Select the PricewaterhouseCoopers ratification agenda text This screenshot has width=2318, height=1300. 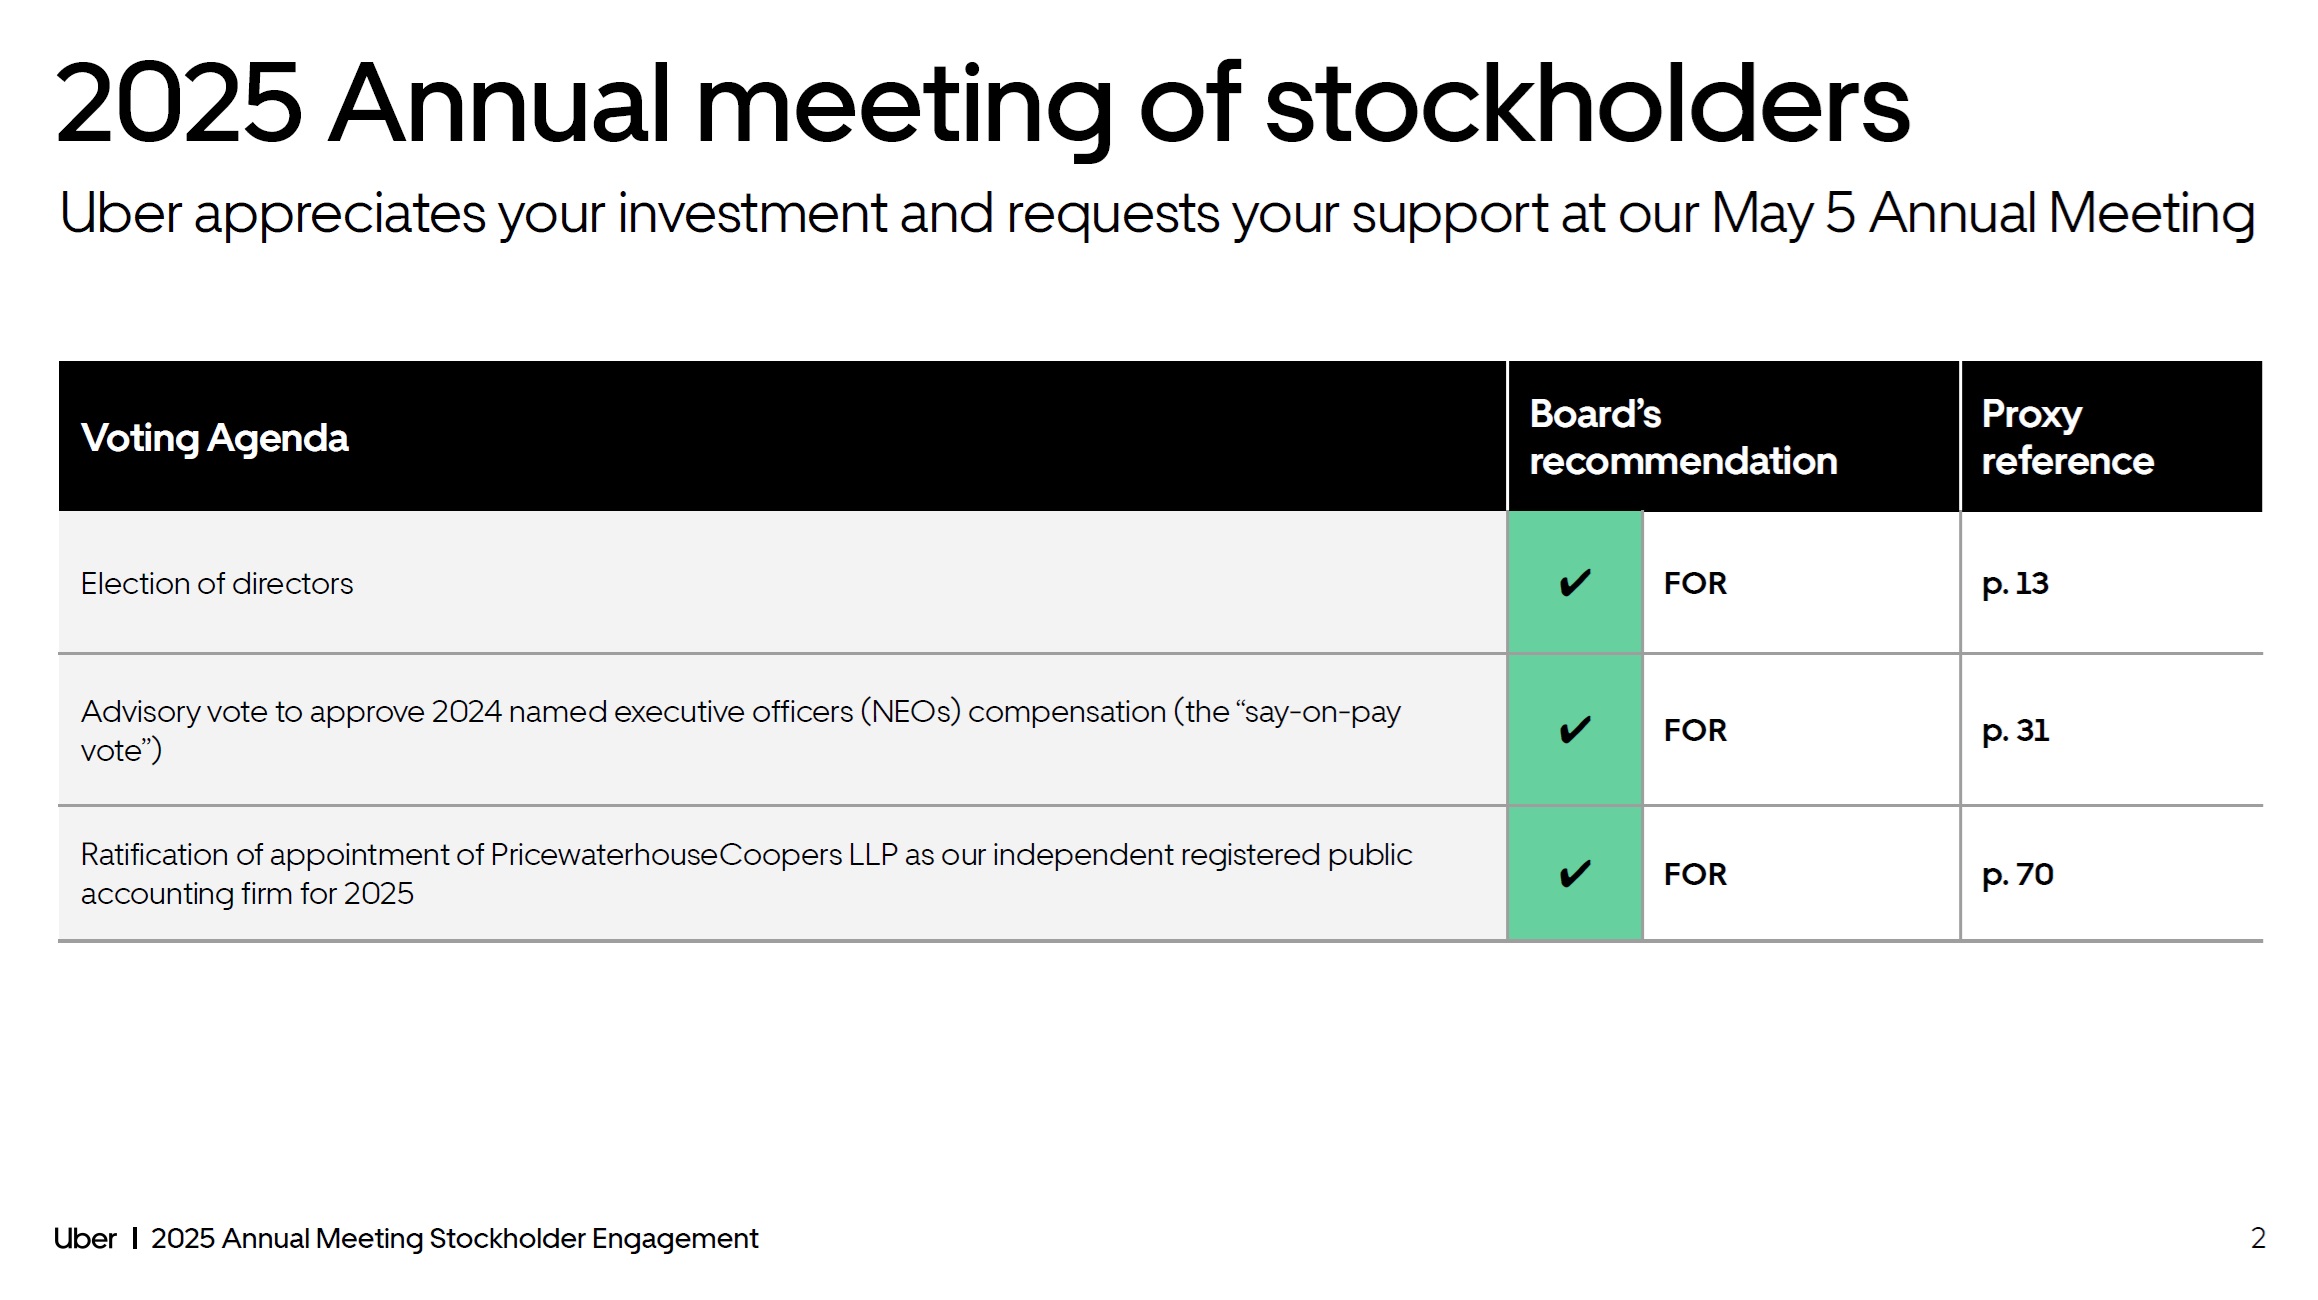pyautogui.click(x=746, y=873)
